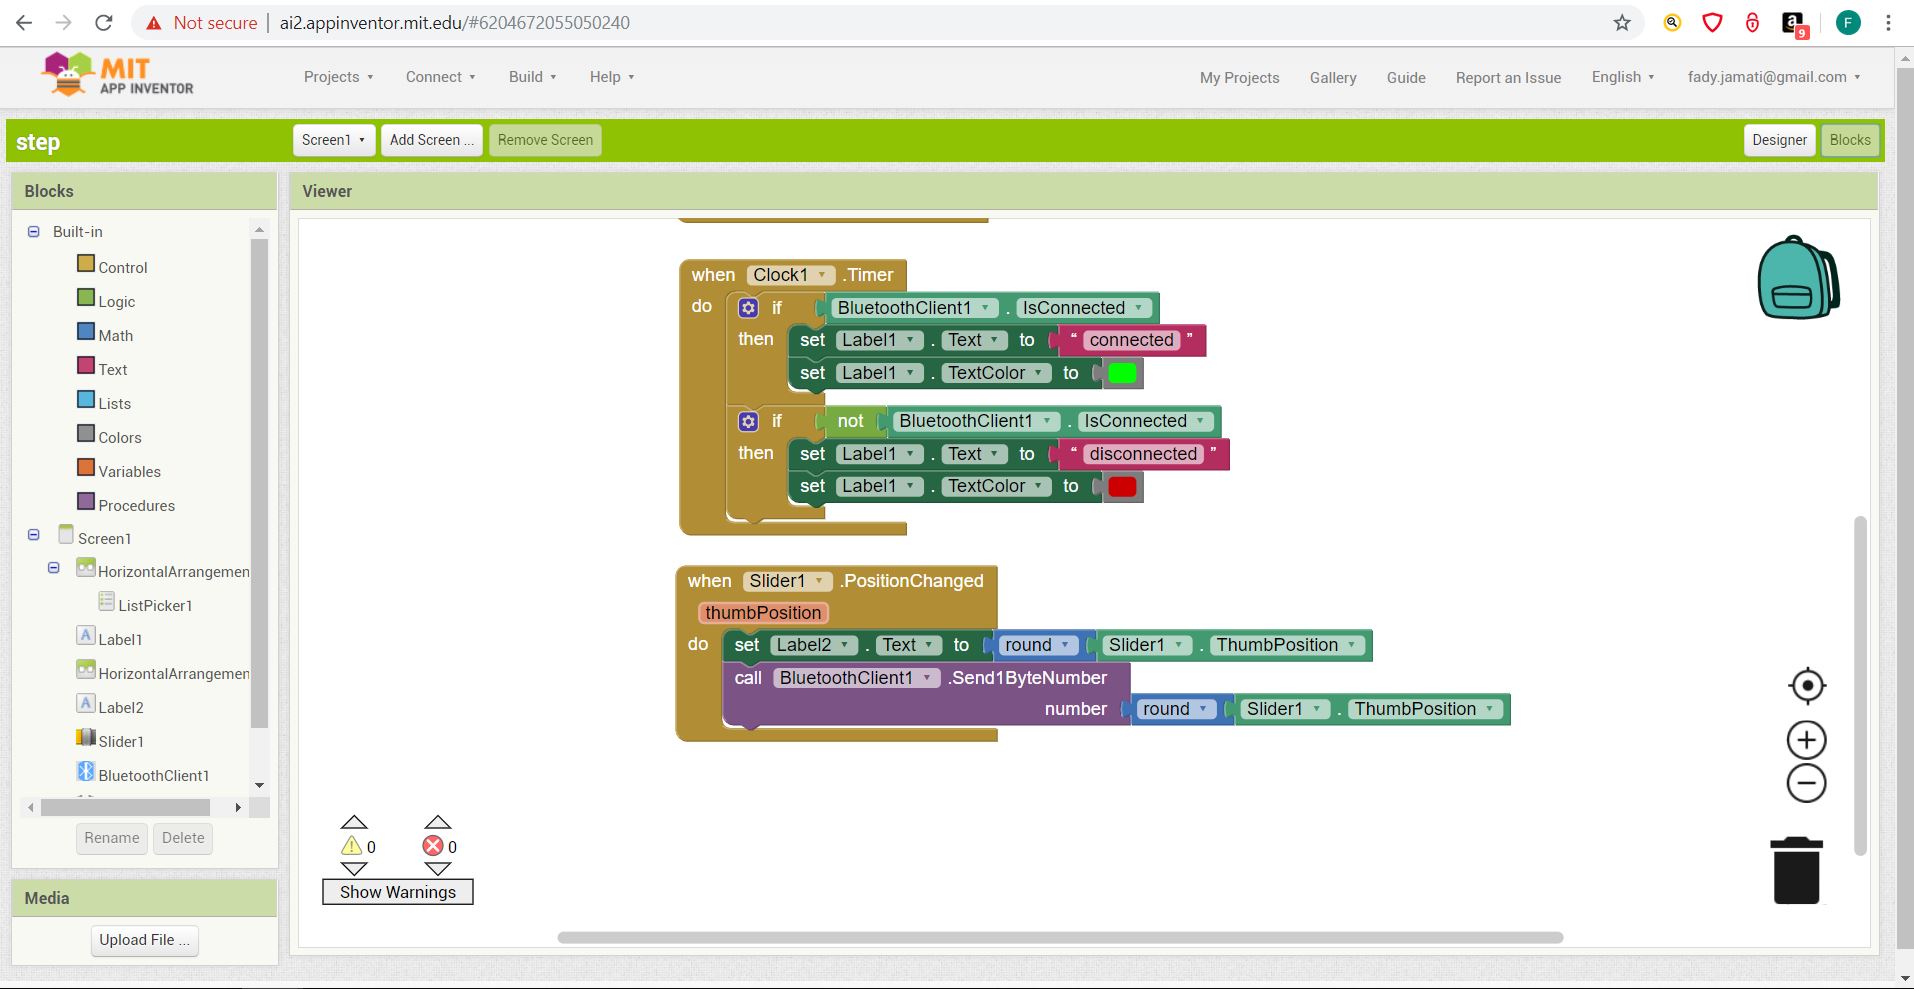
Task: Switch to the Designer view
Action: [x=1779, y=140]
